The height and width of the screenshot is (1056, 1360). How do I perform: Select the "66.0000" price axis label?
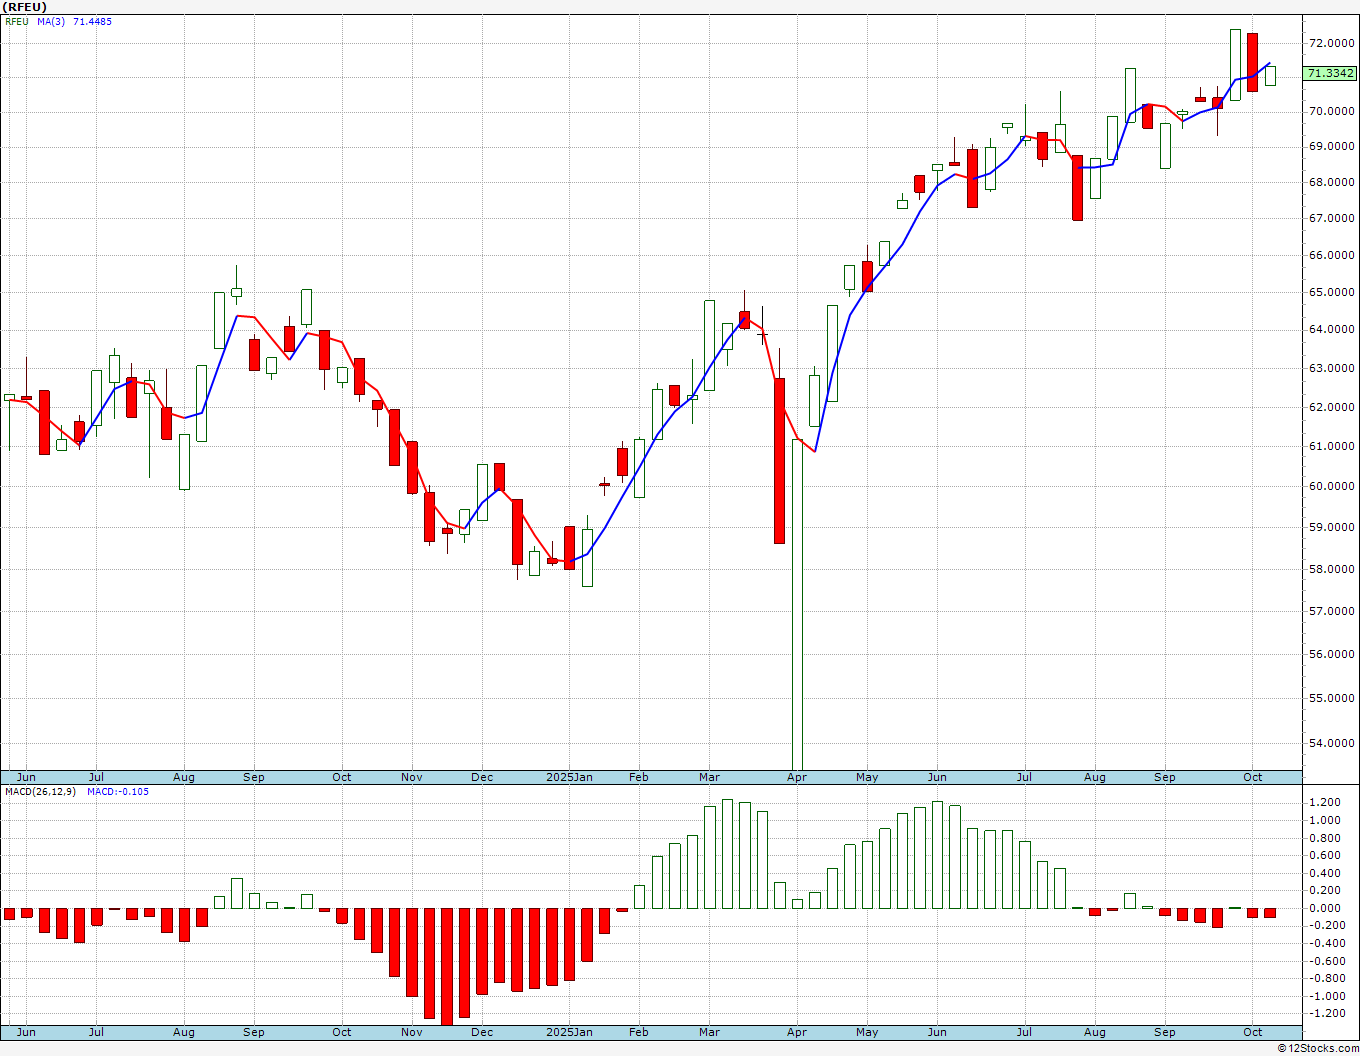(x=1331, y=255)
